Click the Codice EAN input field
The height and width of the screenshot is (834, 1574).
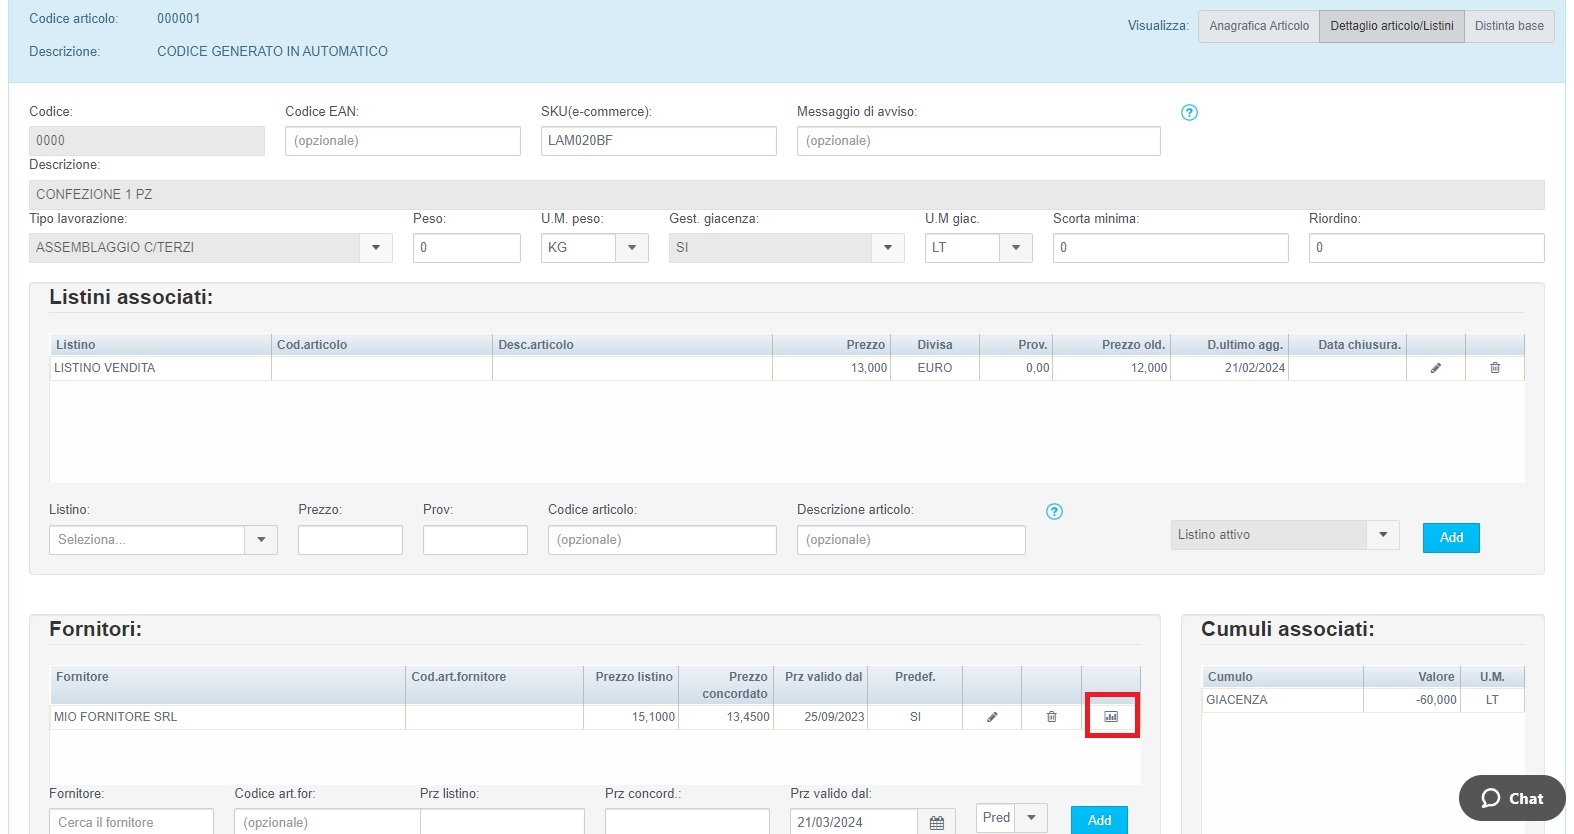[402, 141]
